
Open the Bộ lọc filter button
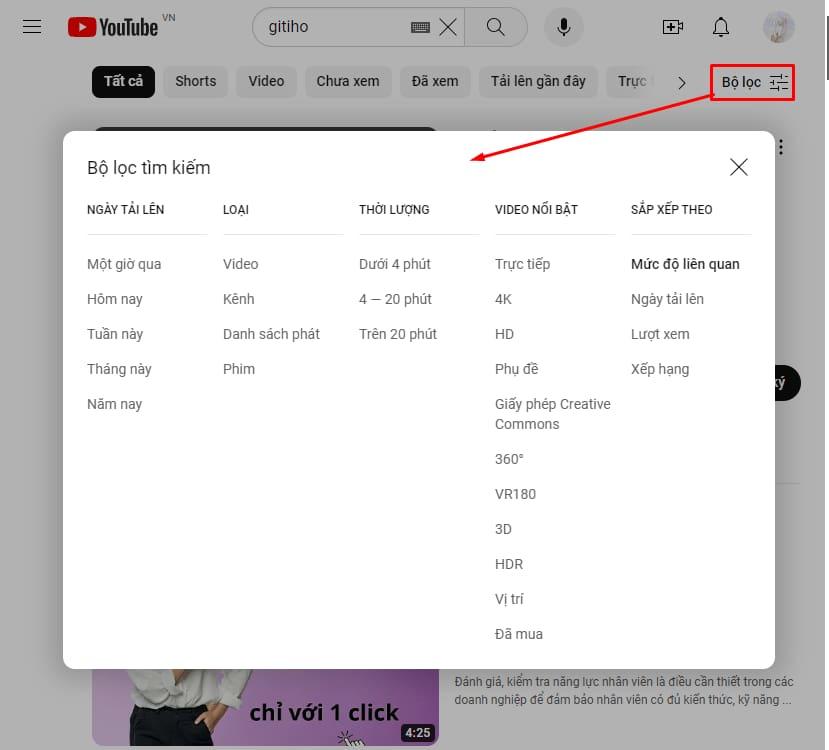pos(752,82)
